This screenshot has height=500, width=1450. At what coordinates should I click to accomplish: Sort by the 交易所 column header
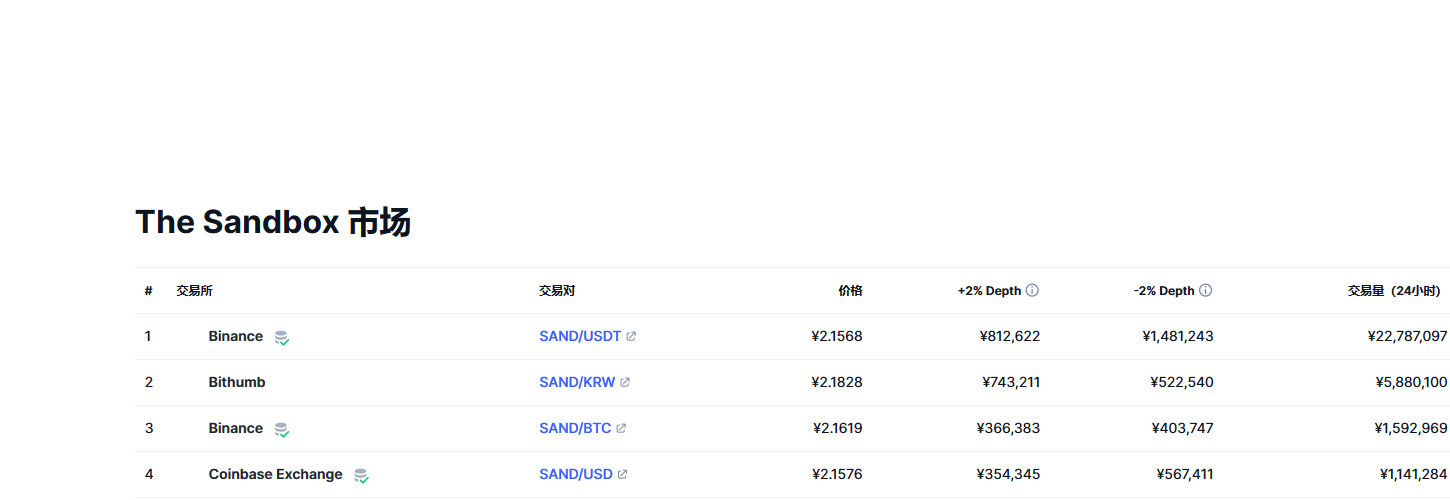(194, 291)
